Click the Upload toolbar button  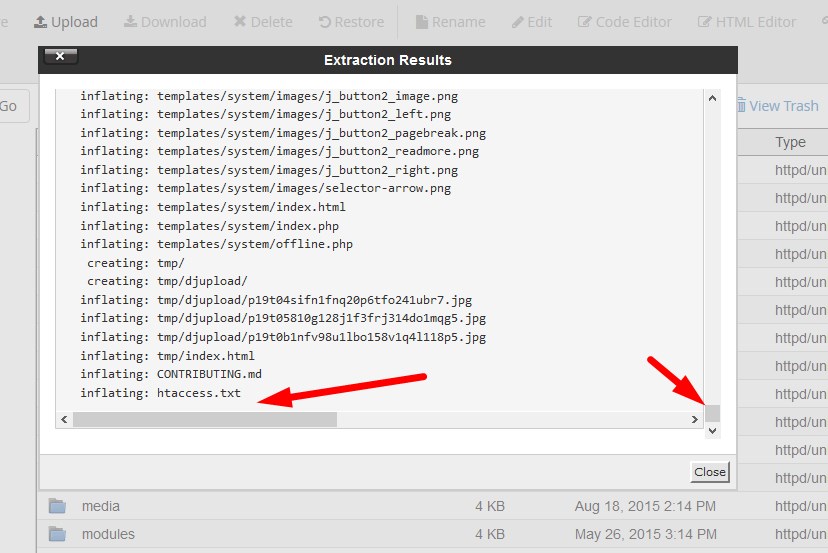click(x=66, y=22)
